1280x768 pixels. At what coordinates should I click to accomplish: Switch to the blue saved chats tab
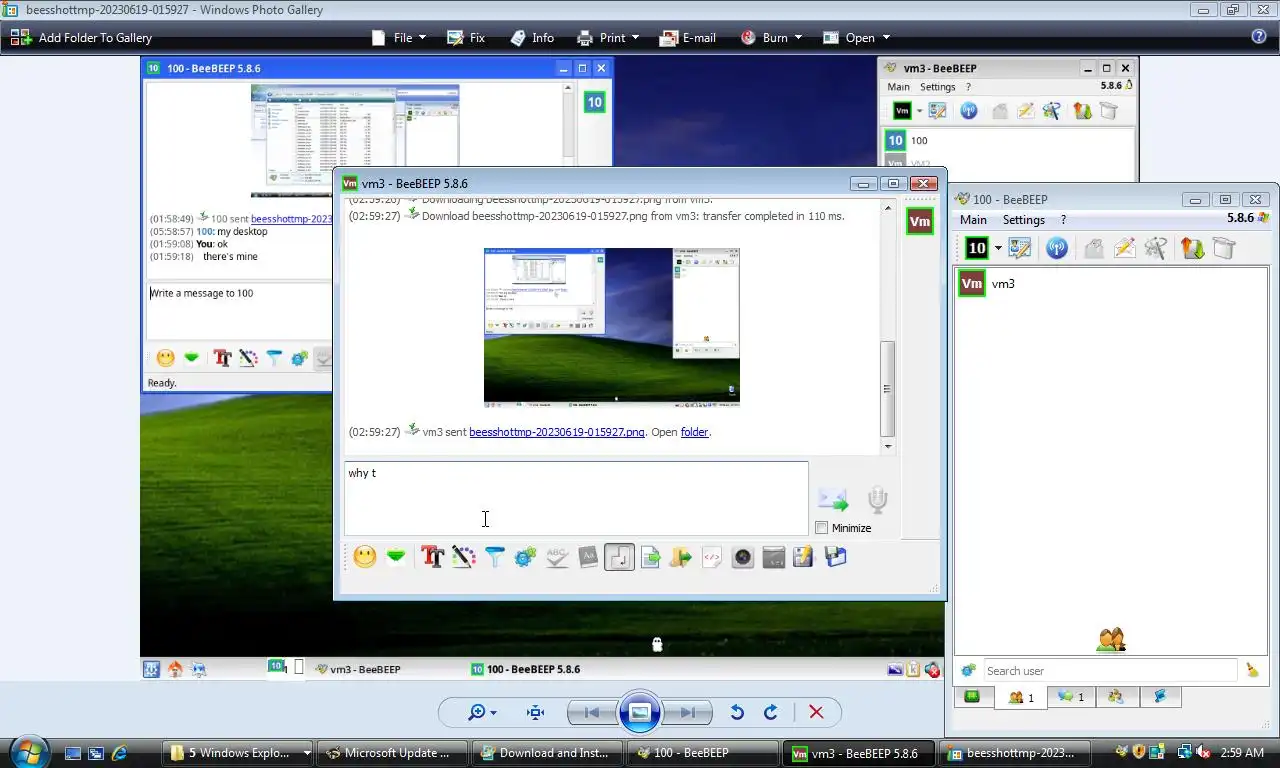1160,697
